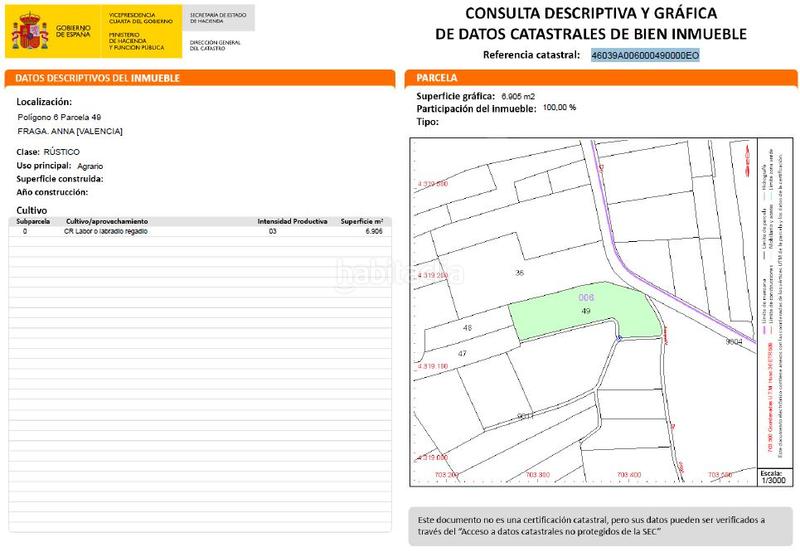This screenshot has height=551, width=800.
Task: Click the disclaimer note about 'certificación catastral'
Action: pyautogui.click(x=603, y=526)
